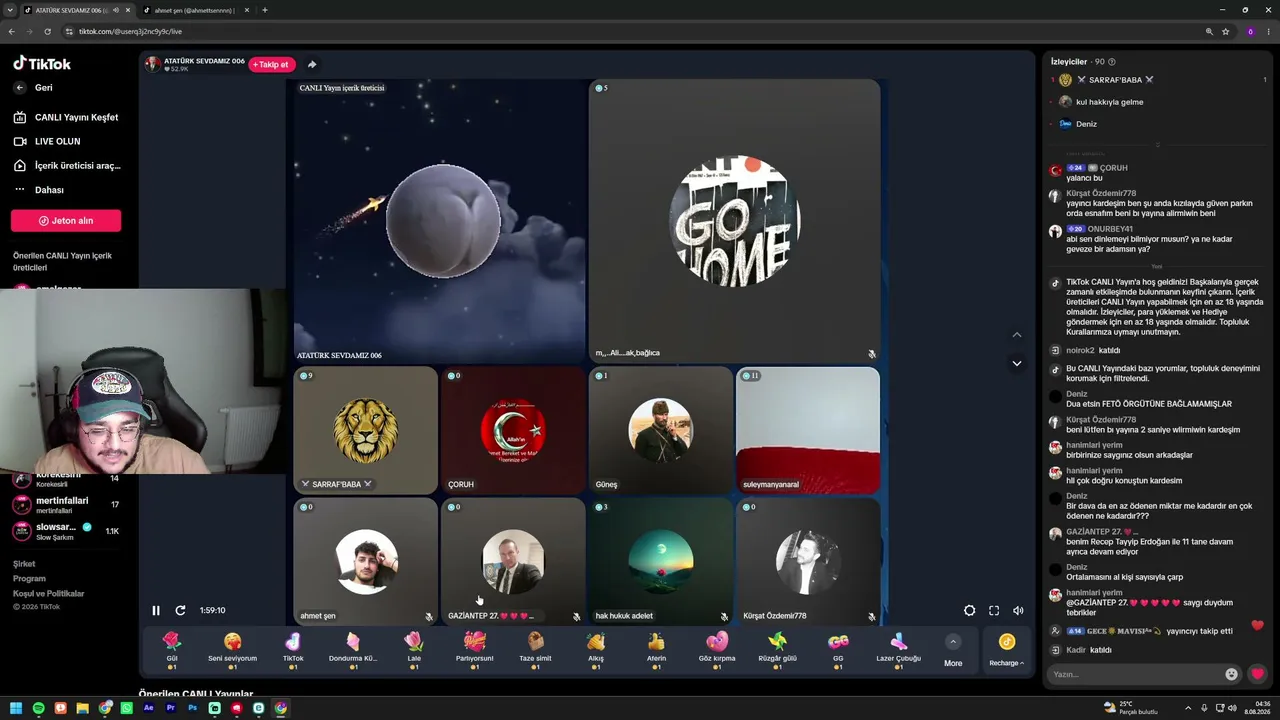The width and height of the screenshot is (1280, 720).
Task: Send the Rüzgâr gülü gift
Action: tap(777, 649)
